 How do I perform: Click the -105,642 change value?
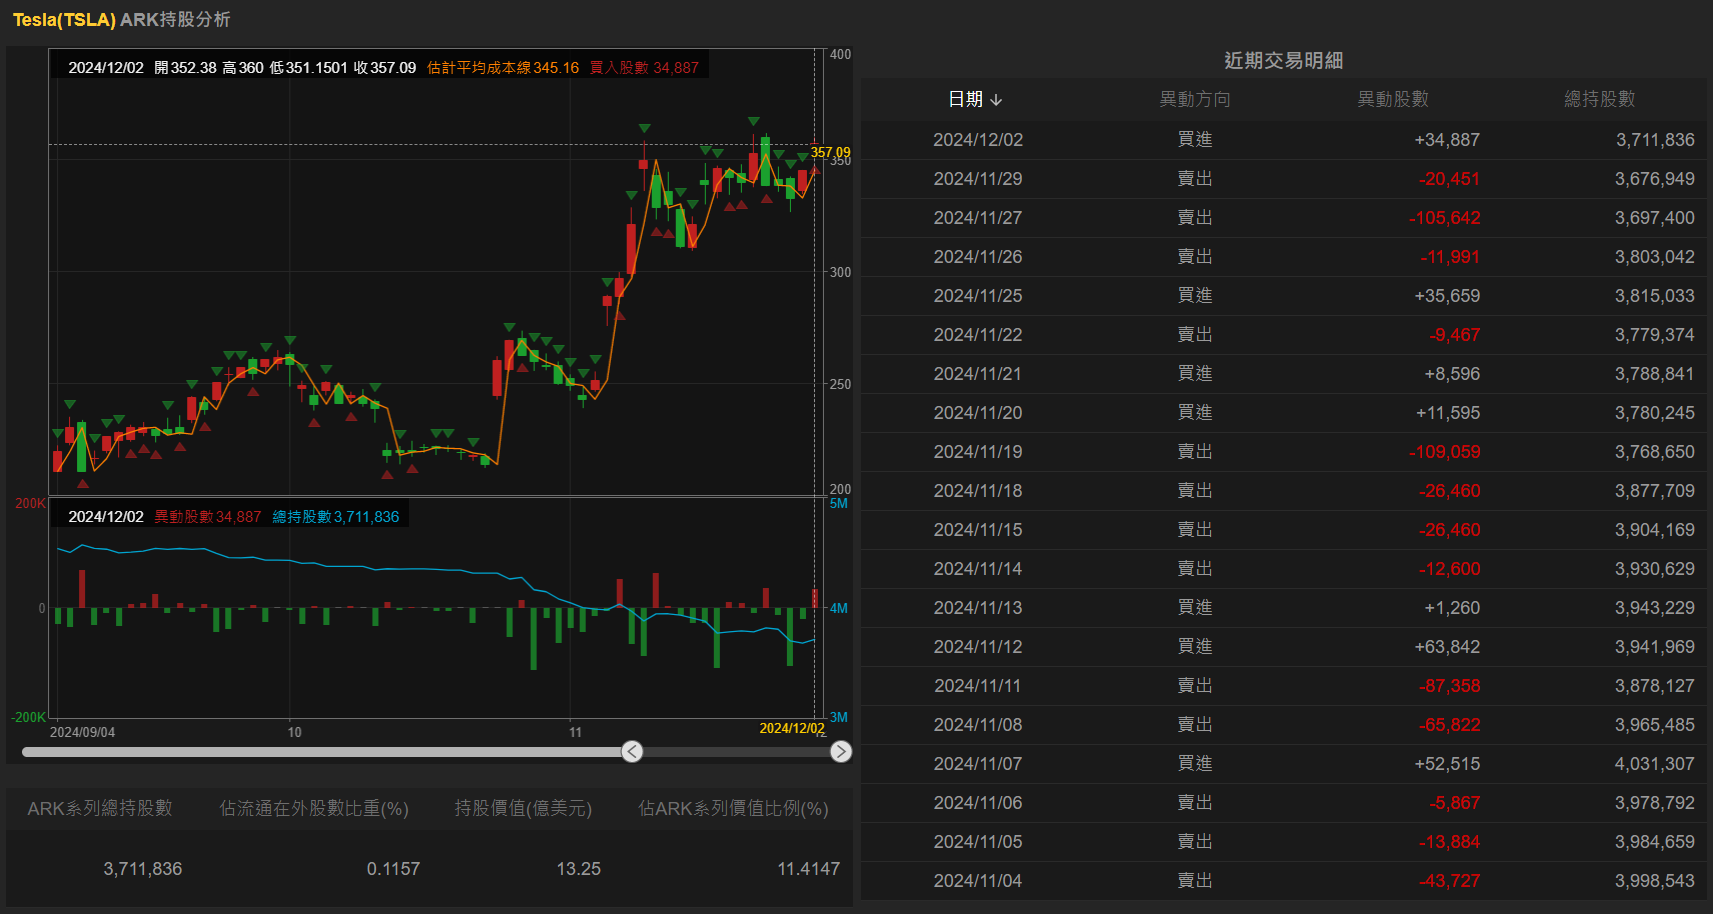point(1444,218)
